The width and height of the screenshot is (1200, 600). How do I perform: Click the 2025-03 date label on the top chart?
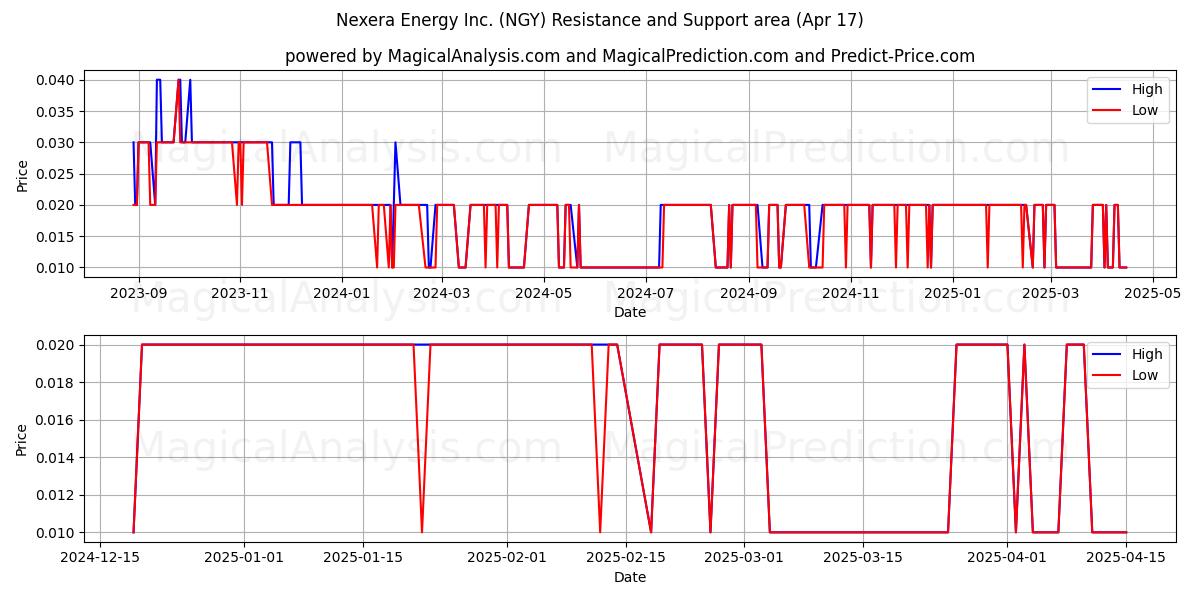click(x=1052, y=293)
